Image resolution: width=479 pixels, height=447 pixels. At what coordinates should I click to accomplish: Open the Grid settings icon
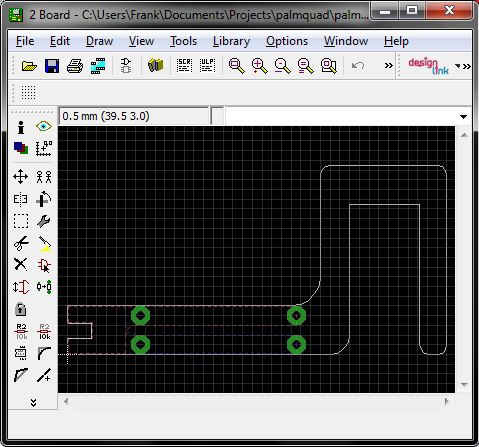coord(28,92)
